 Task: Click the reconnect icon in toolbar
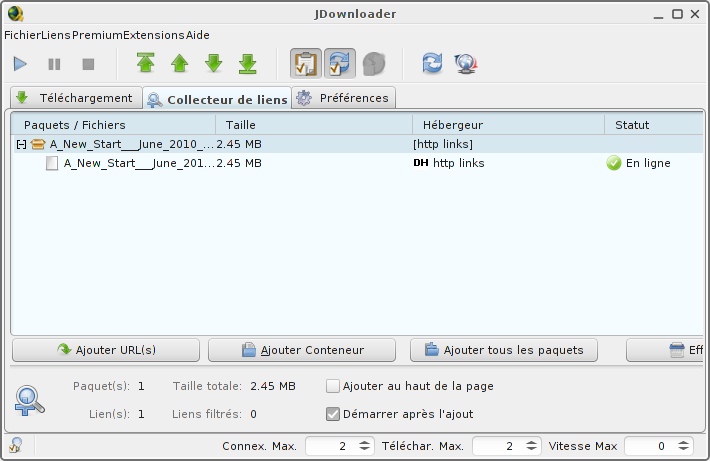[x=432, y=64]
